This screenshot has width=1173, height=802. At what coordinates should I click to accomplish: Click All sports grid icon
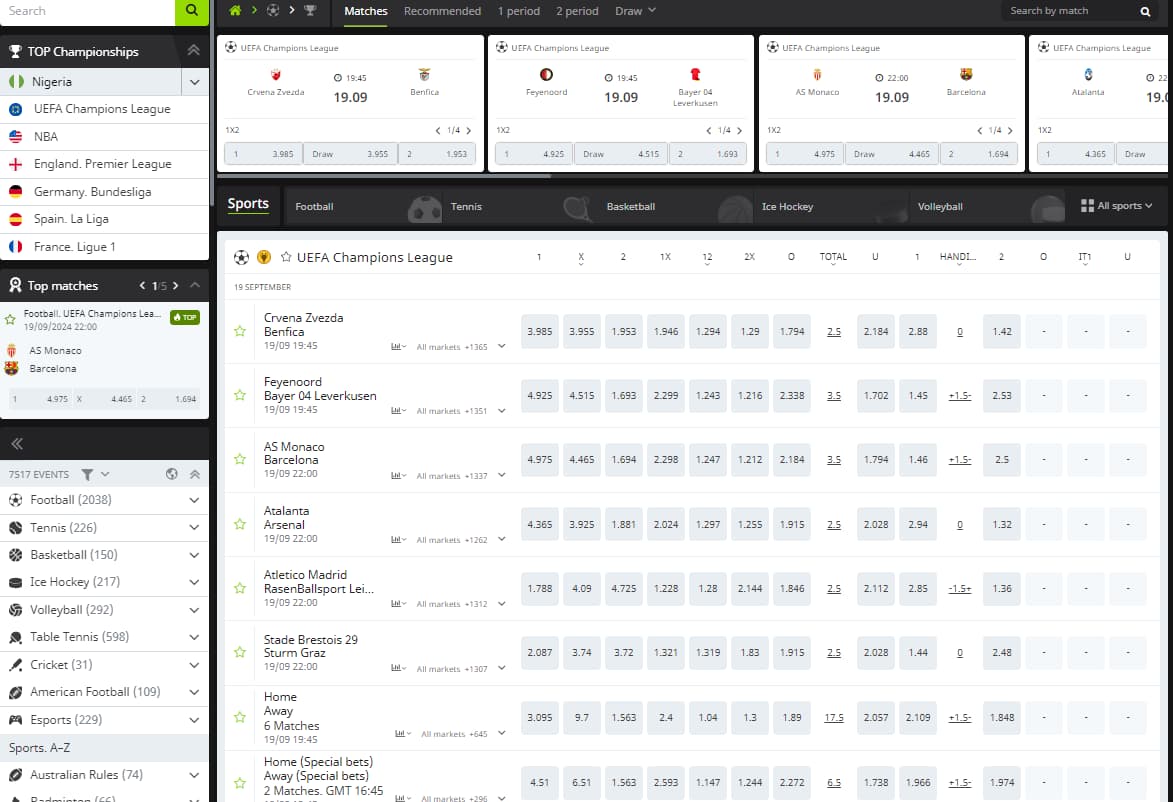(x=1087, y=206)
